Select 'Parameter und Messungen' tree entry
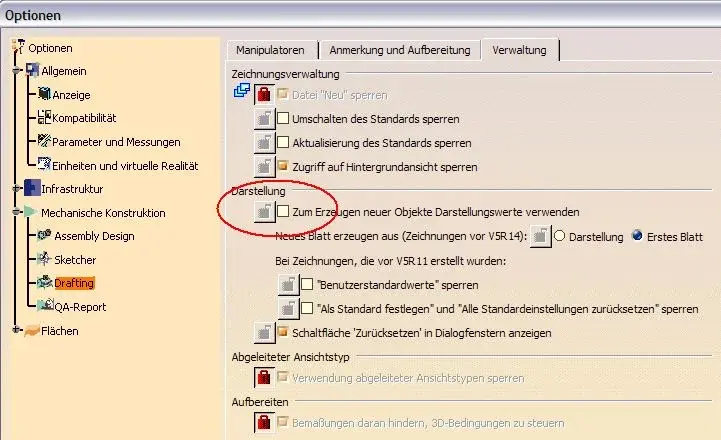Viewport: 721px width, 440px height. (x=116, y=142)
